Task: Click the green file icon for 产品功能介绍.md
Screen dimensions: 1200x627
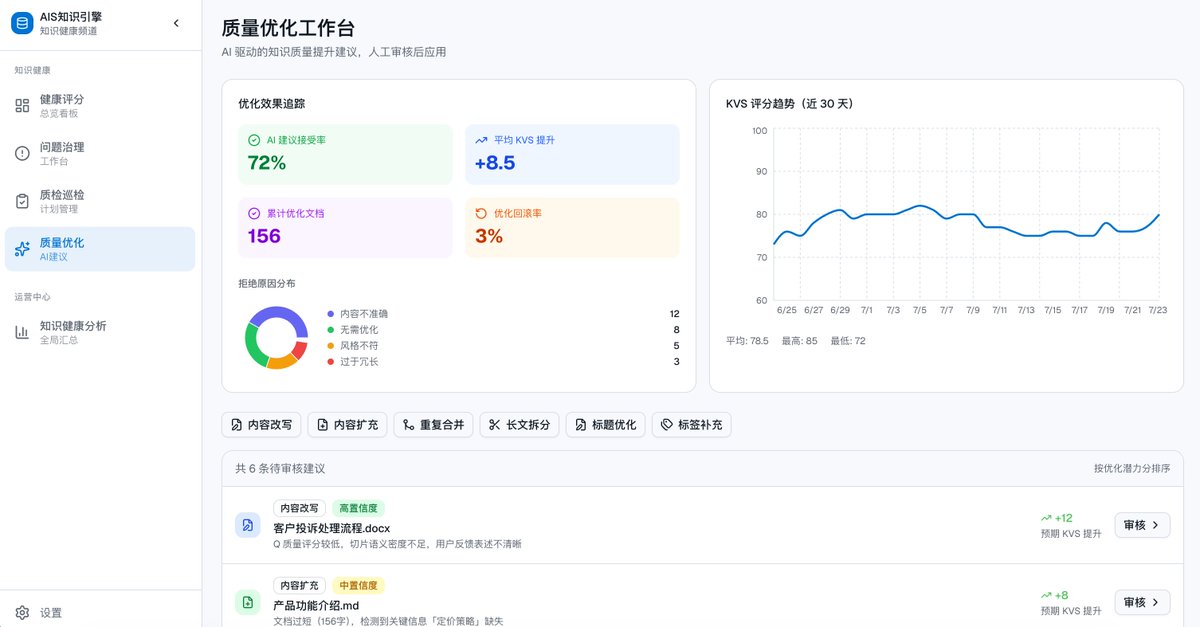Action: coord(247,602)
